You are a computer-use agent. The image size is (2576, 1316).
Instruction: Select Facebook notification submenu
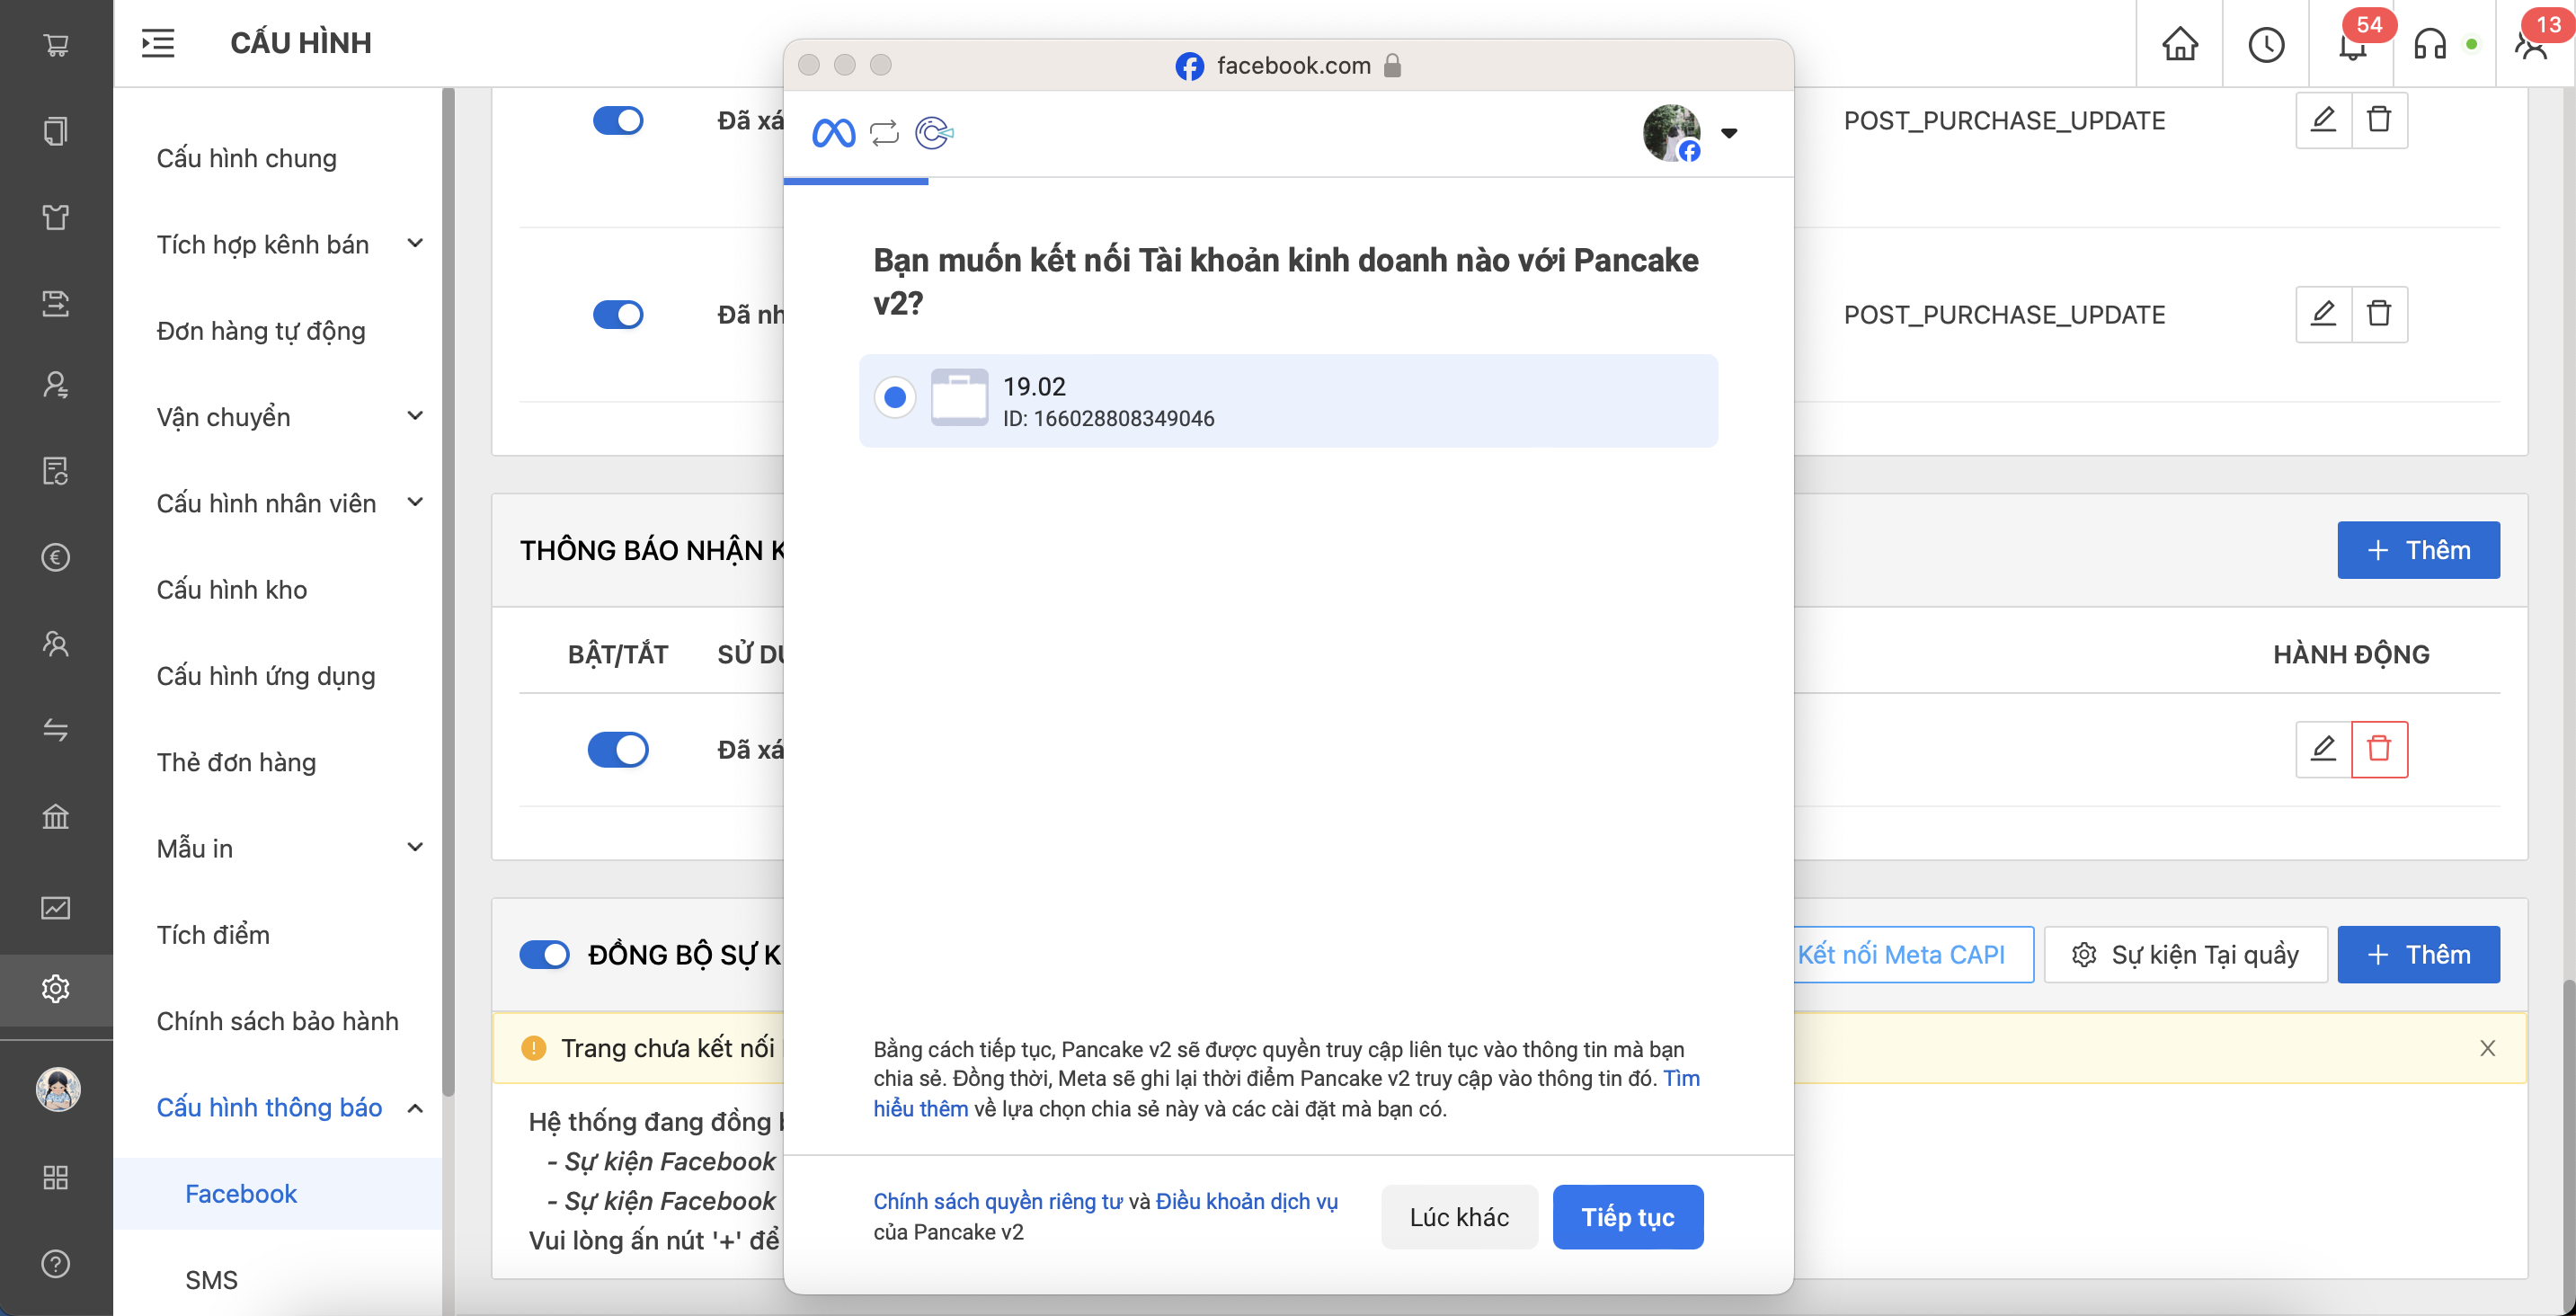pos(278,1194)
